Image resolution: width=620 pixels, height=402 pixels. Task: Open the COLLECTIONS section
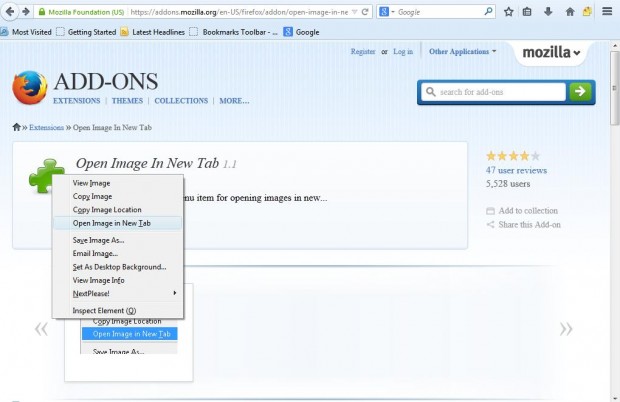coord(181,101)
